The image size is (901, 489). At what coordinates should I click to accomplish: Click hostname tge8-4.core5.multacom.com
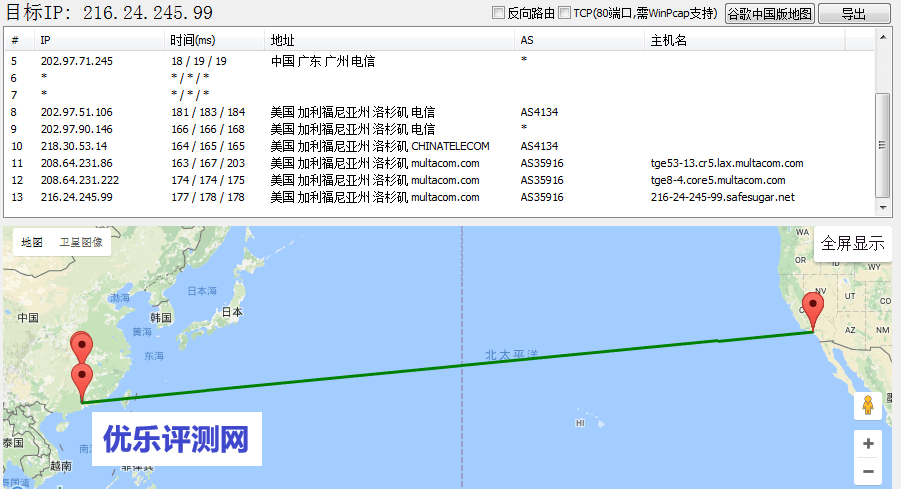click(718, 180)
